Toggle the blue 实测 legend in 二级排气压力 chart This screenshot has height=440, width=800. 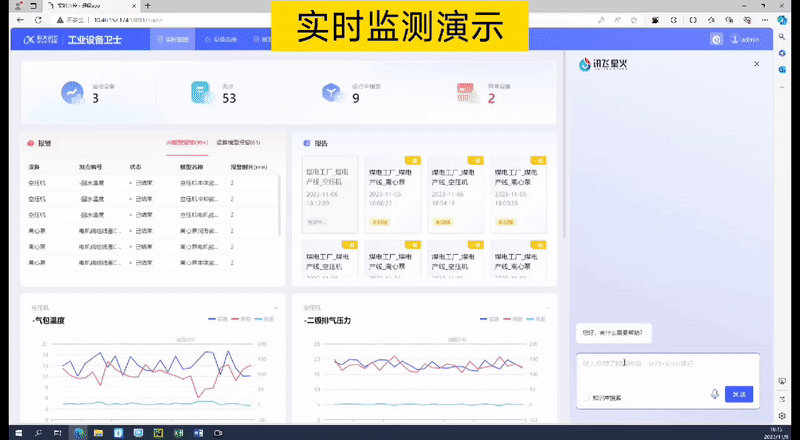[x=489, y=319]
